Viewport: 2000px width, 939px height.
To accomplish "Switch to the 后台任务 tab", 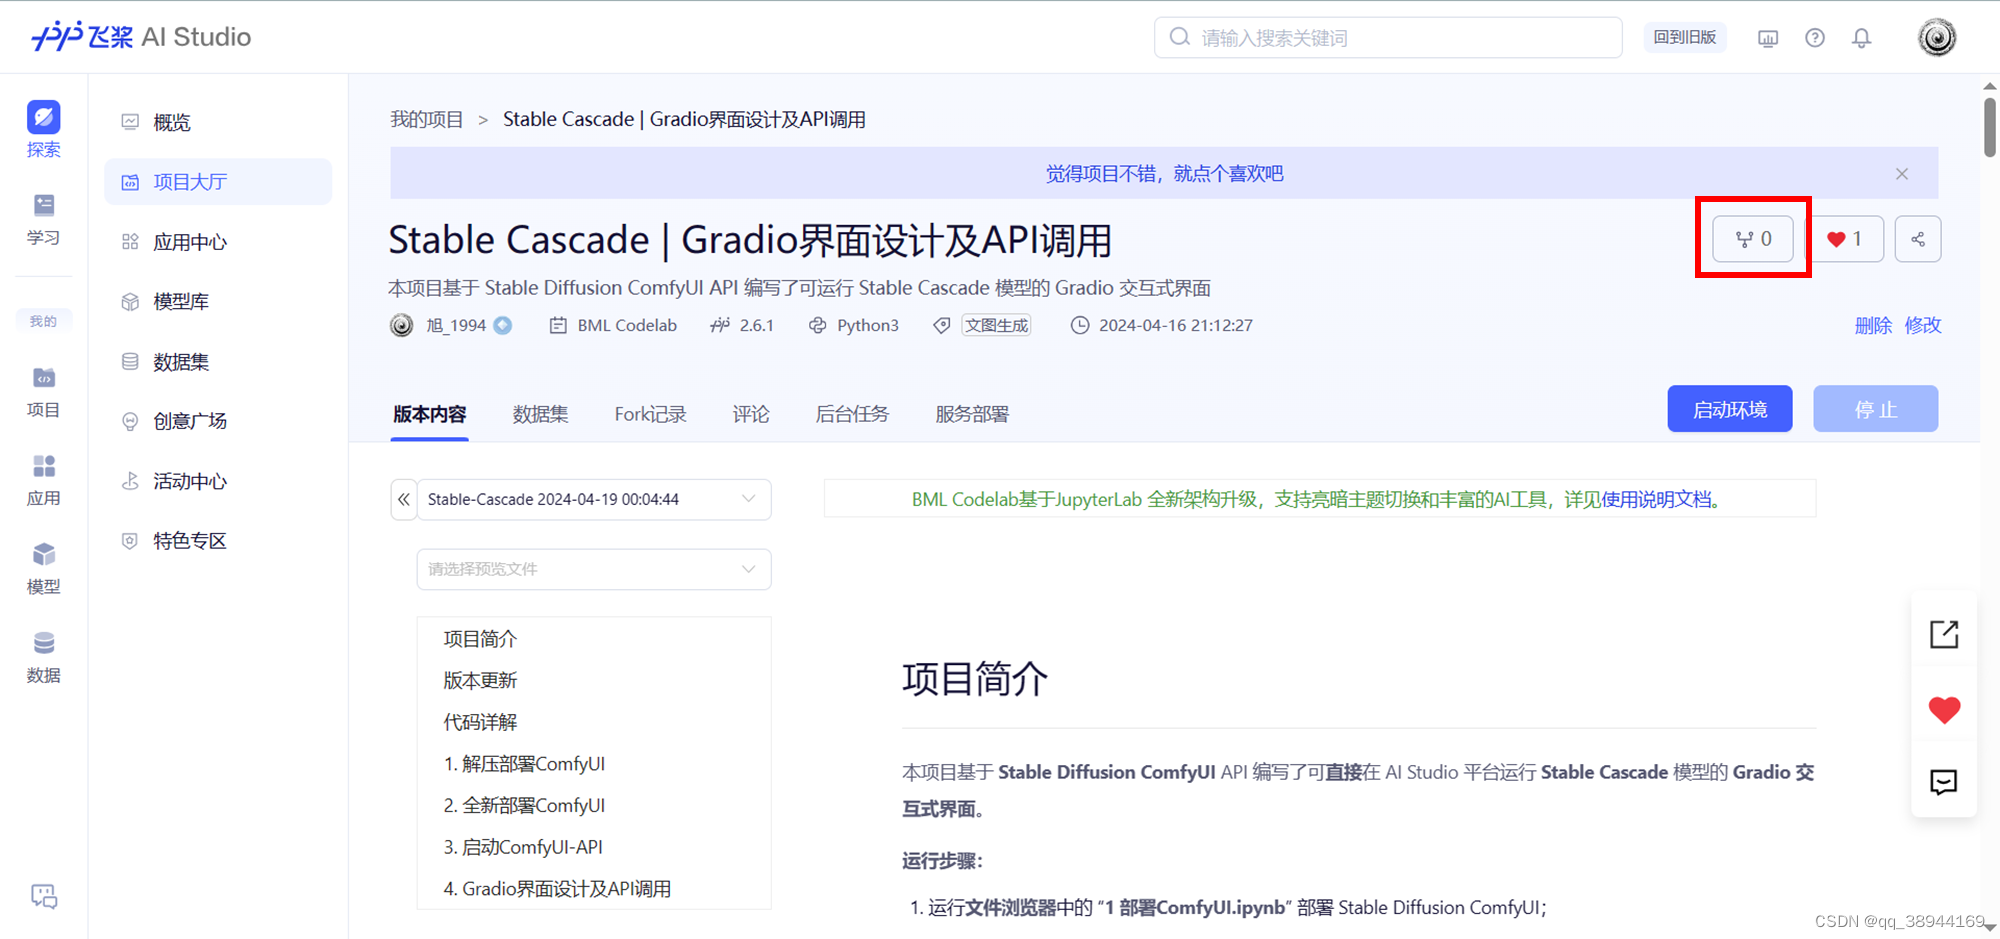I will tap(852, 414).
